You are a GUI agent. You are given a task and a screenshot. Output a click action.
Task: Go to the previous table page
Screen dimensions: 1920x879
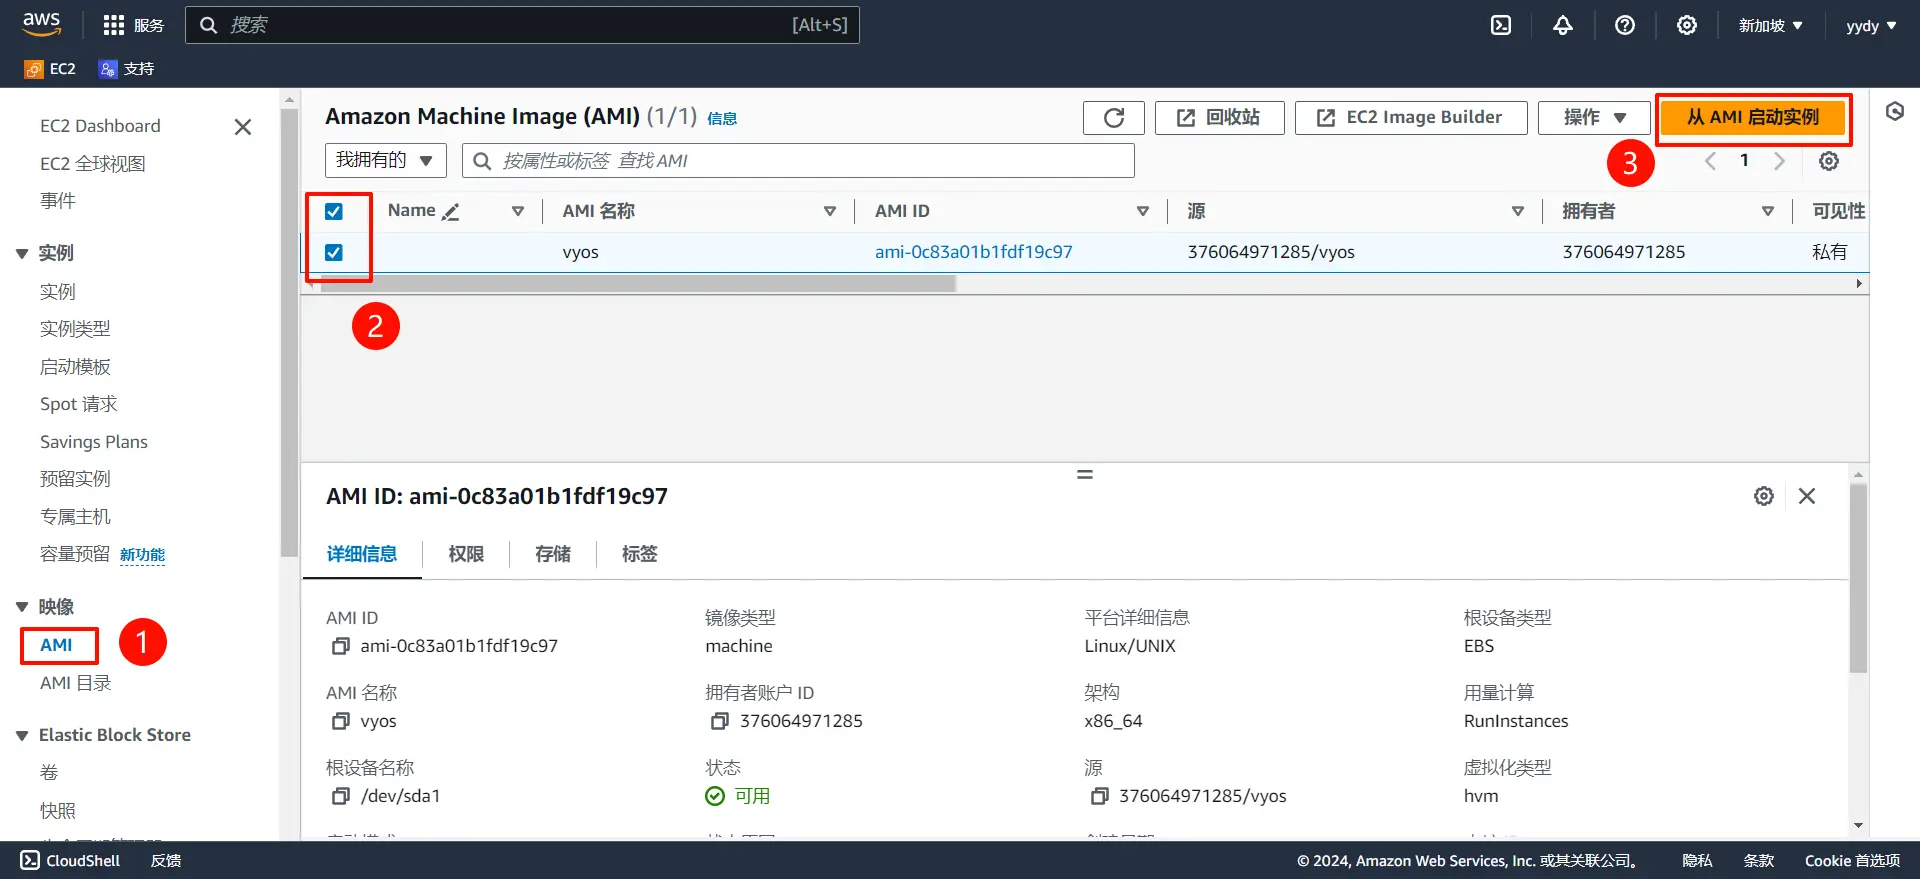point(1710,161)
